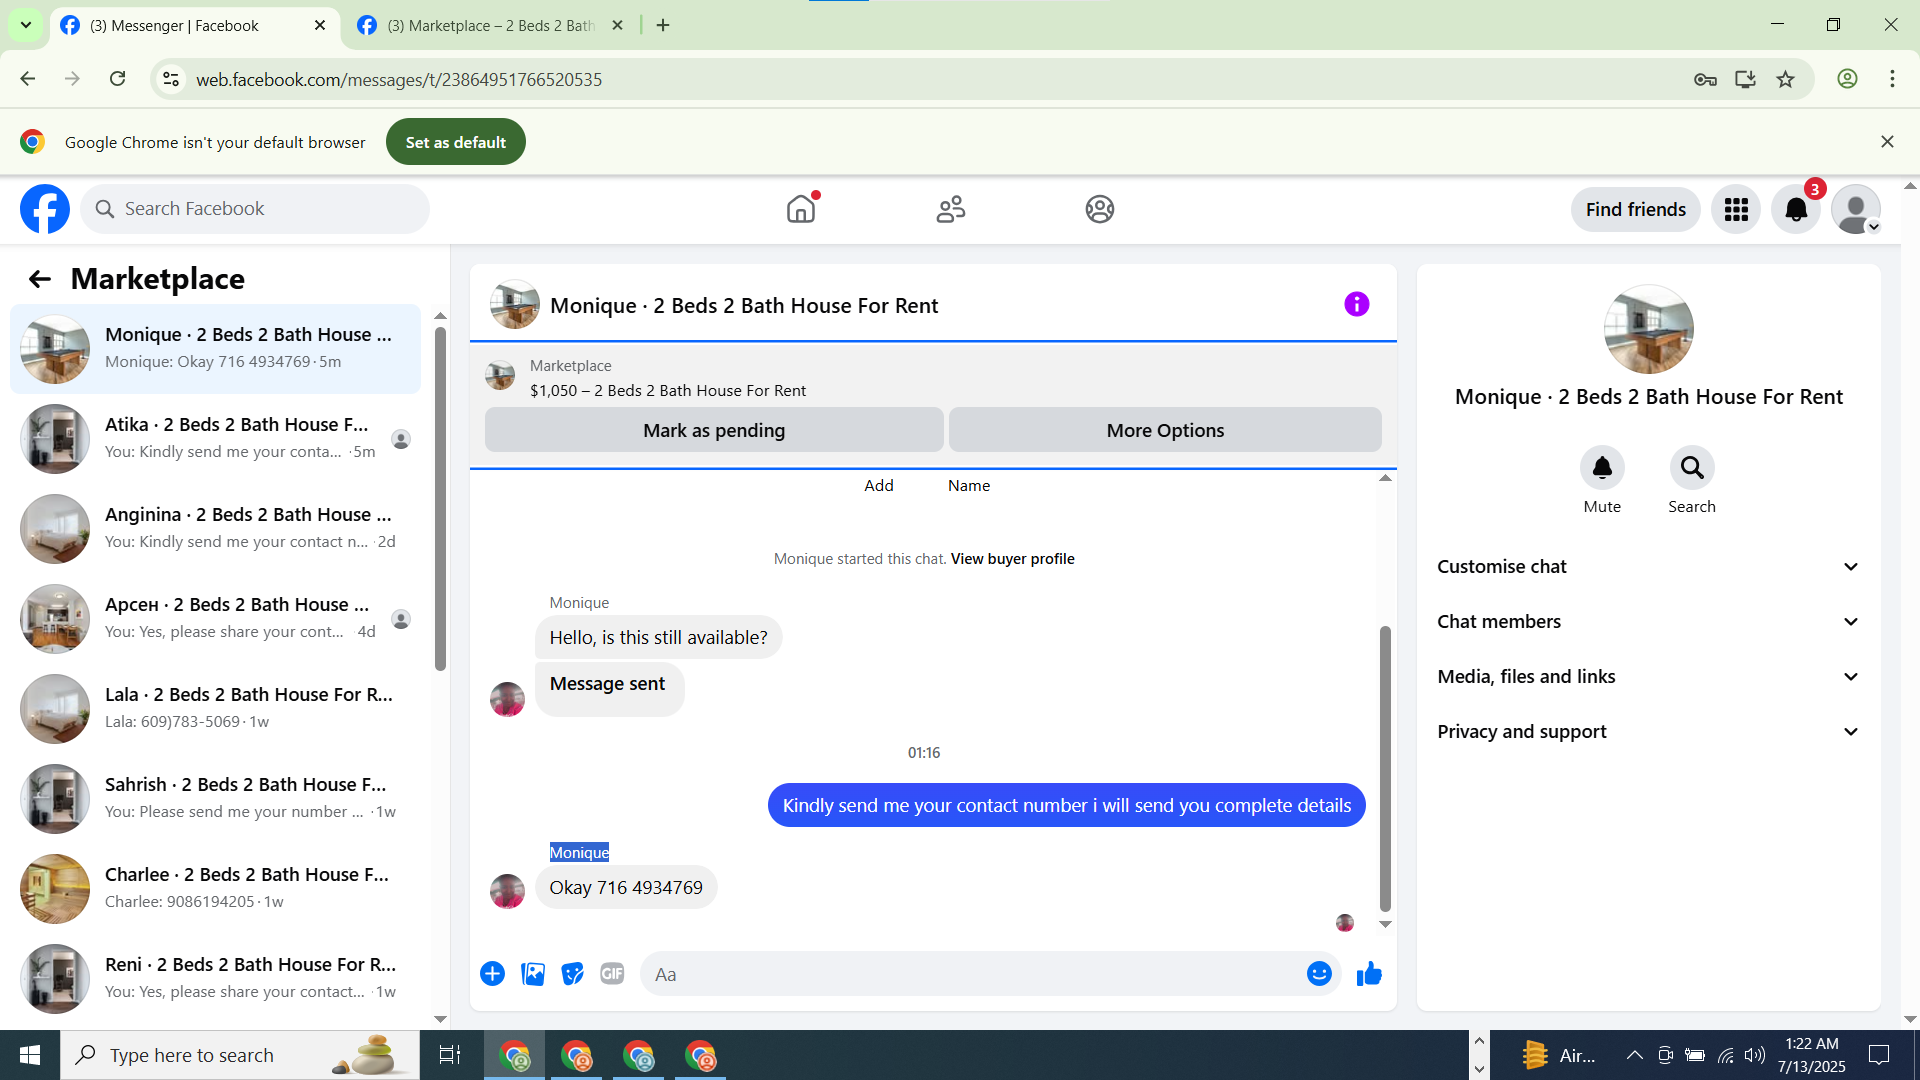Click the GIF icon

click(x=612, y=974)
